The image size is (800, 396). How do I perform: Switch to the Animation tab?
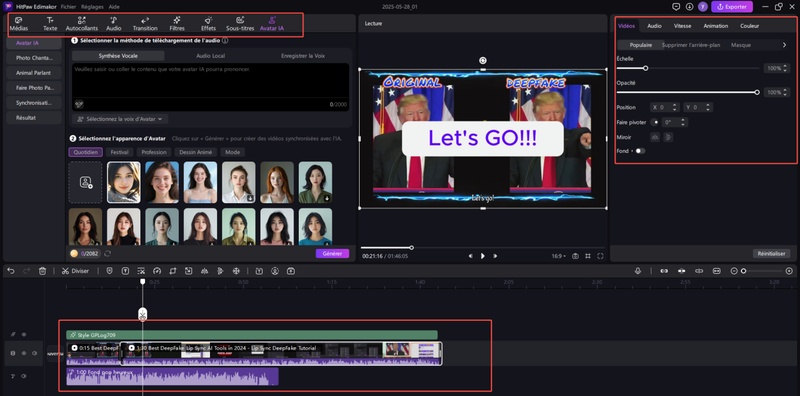coord(716,26)
